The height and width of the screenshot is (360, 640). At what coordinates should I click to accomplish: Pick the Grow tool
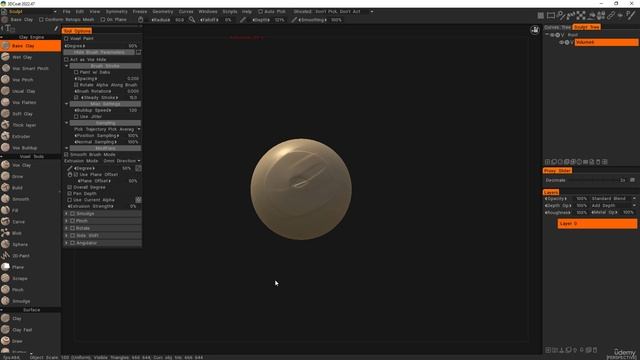31,176
